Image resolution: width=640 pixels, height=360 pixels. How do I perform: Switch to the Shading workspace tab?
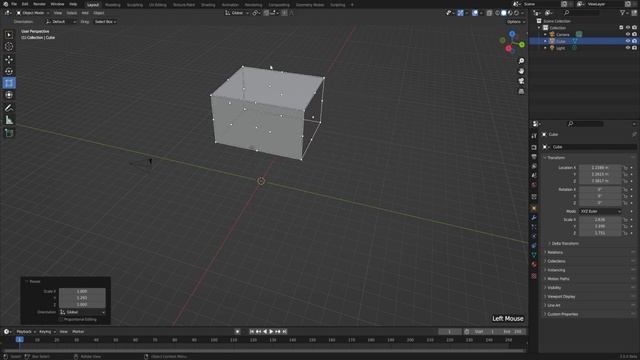click(208, 5)
